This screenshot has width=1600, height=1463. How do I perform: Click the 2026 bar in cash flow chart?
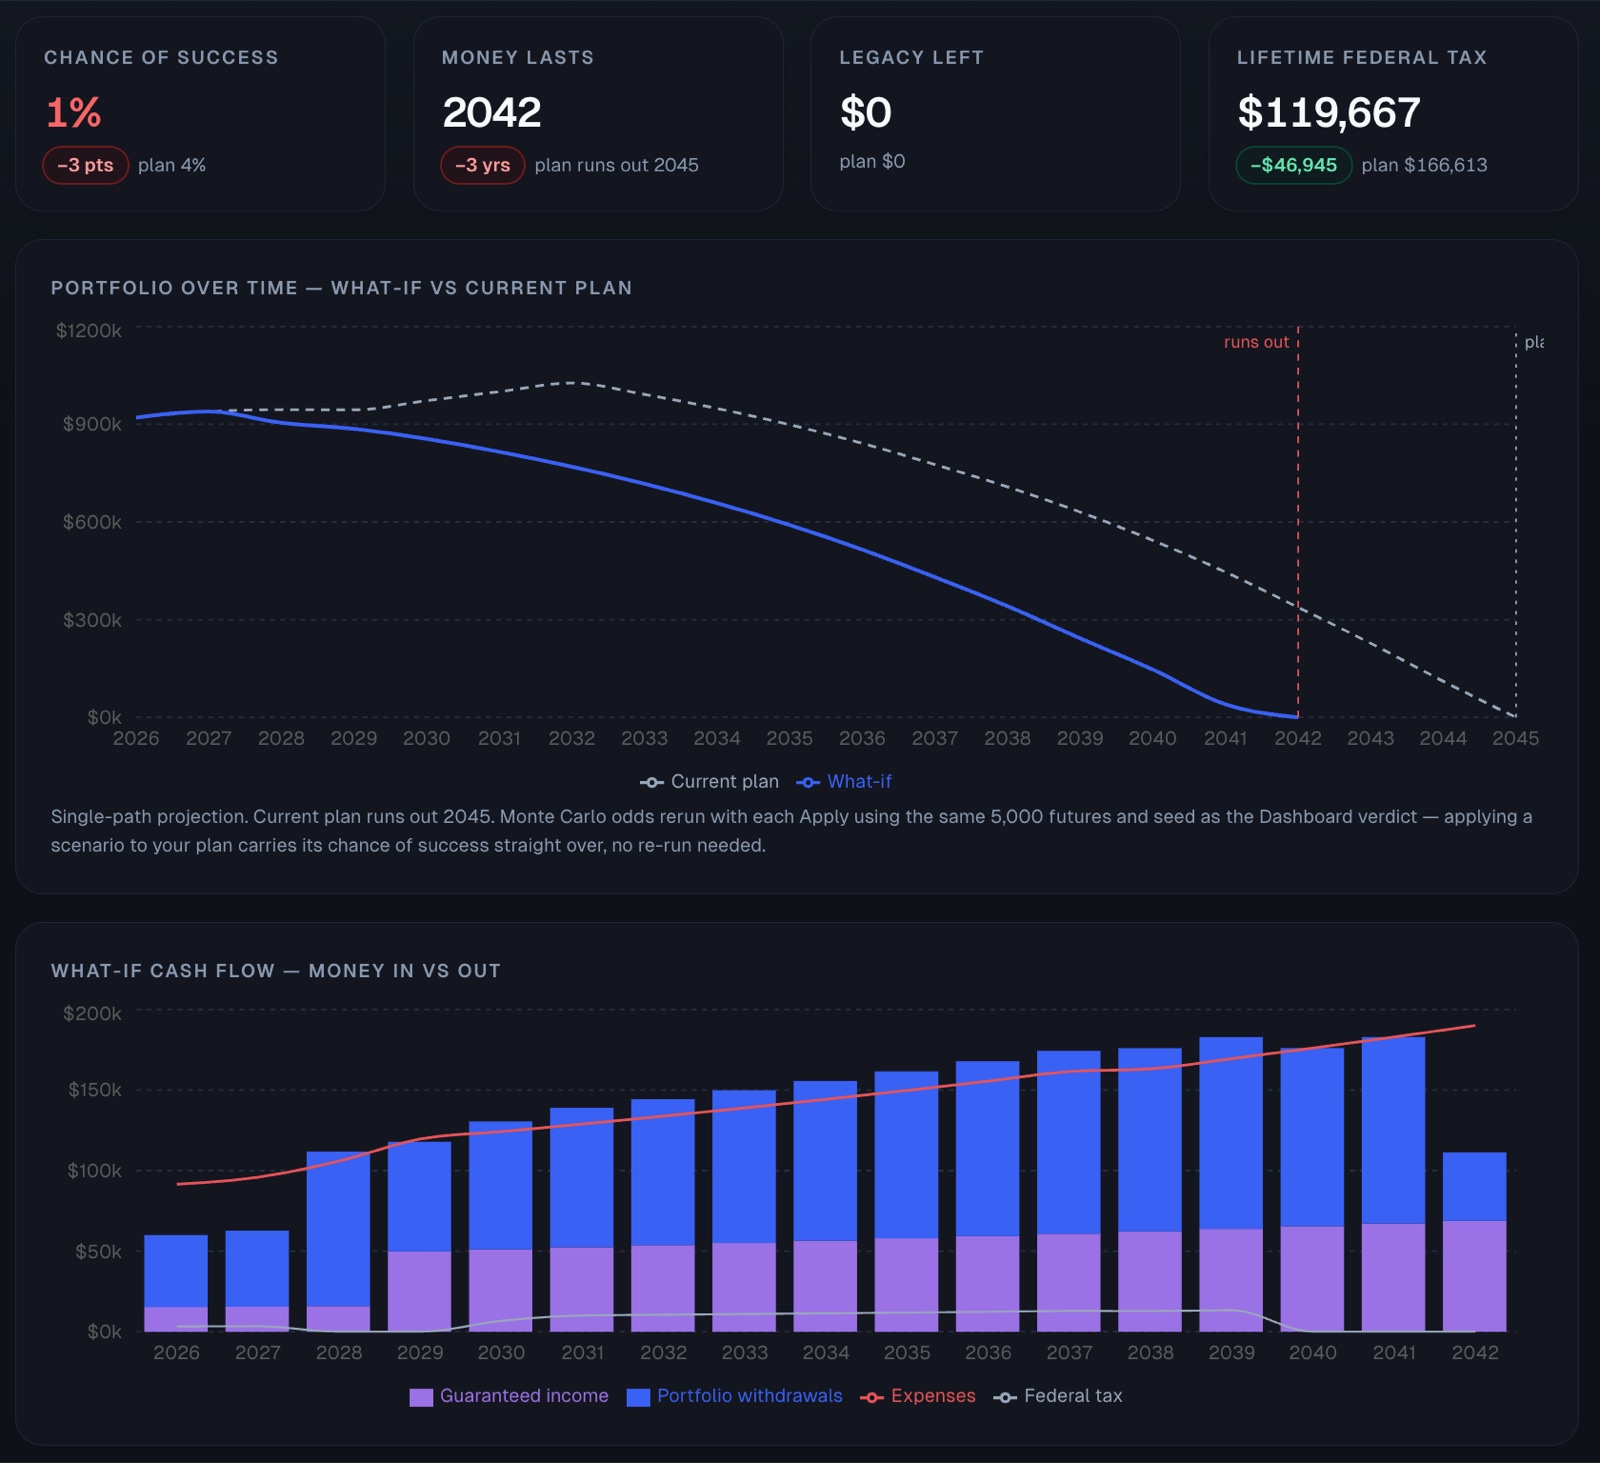(x=176, y=1283)
